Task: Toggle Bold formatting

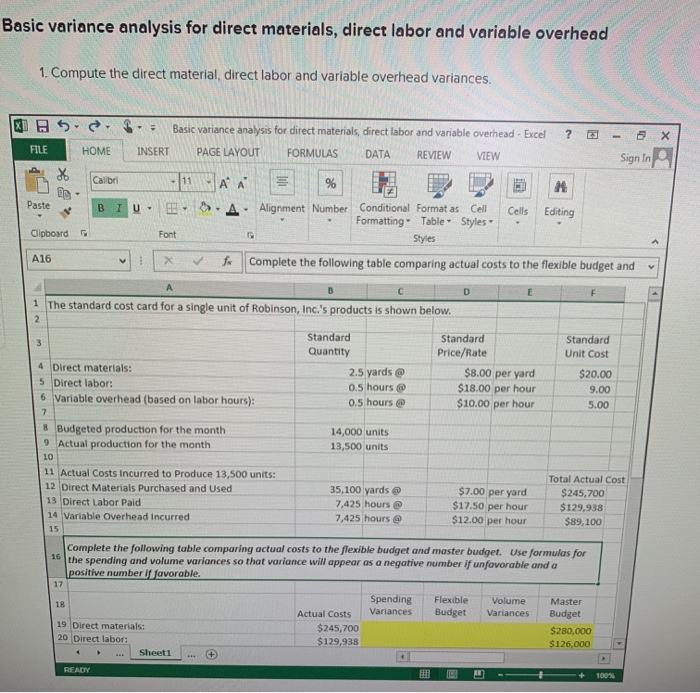Action: click(x=101, y=208)
